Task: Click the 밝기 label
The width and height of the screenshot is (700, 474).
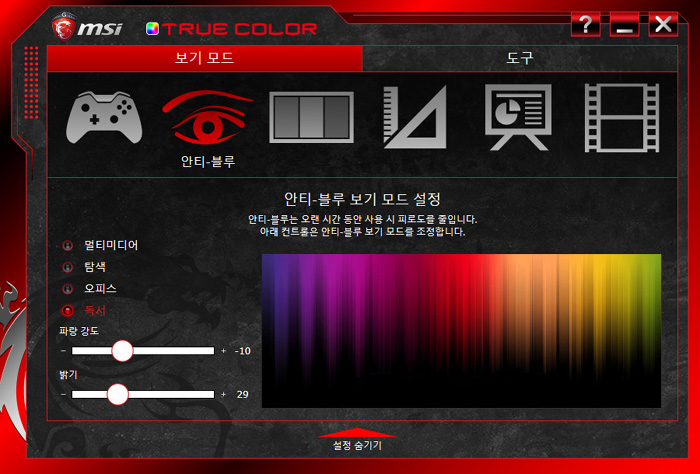Action: [x=68, y=375]
